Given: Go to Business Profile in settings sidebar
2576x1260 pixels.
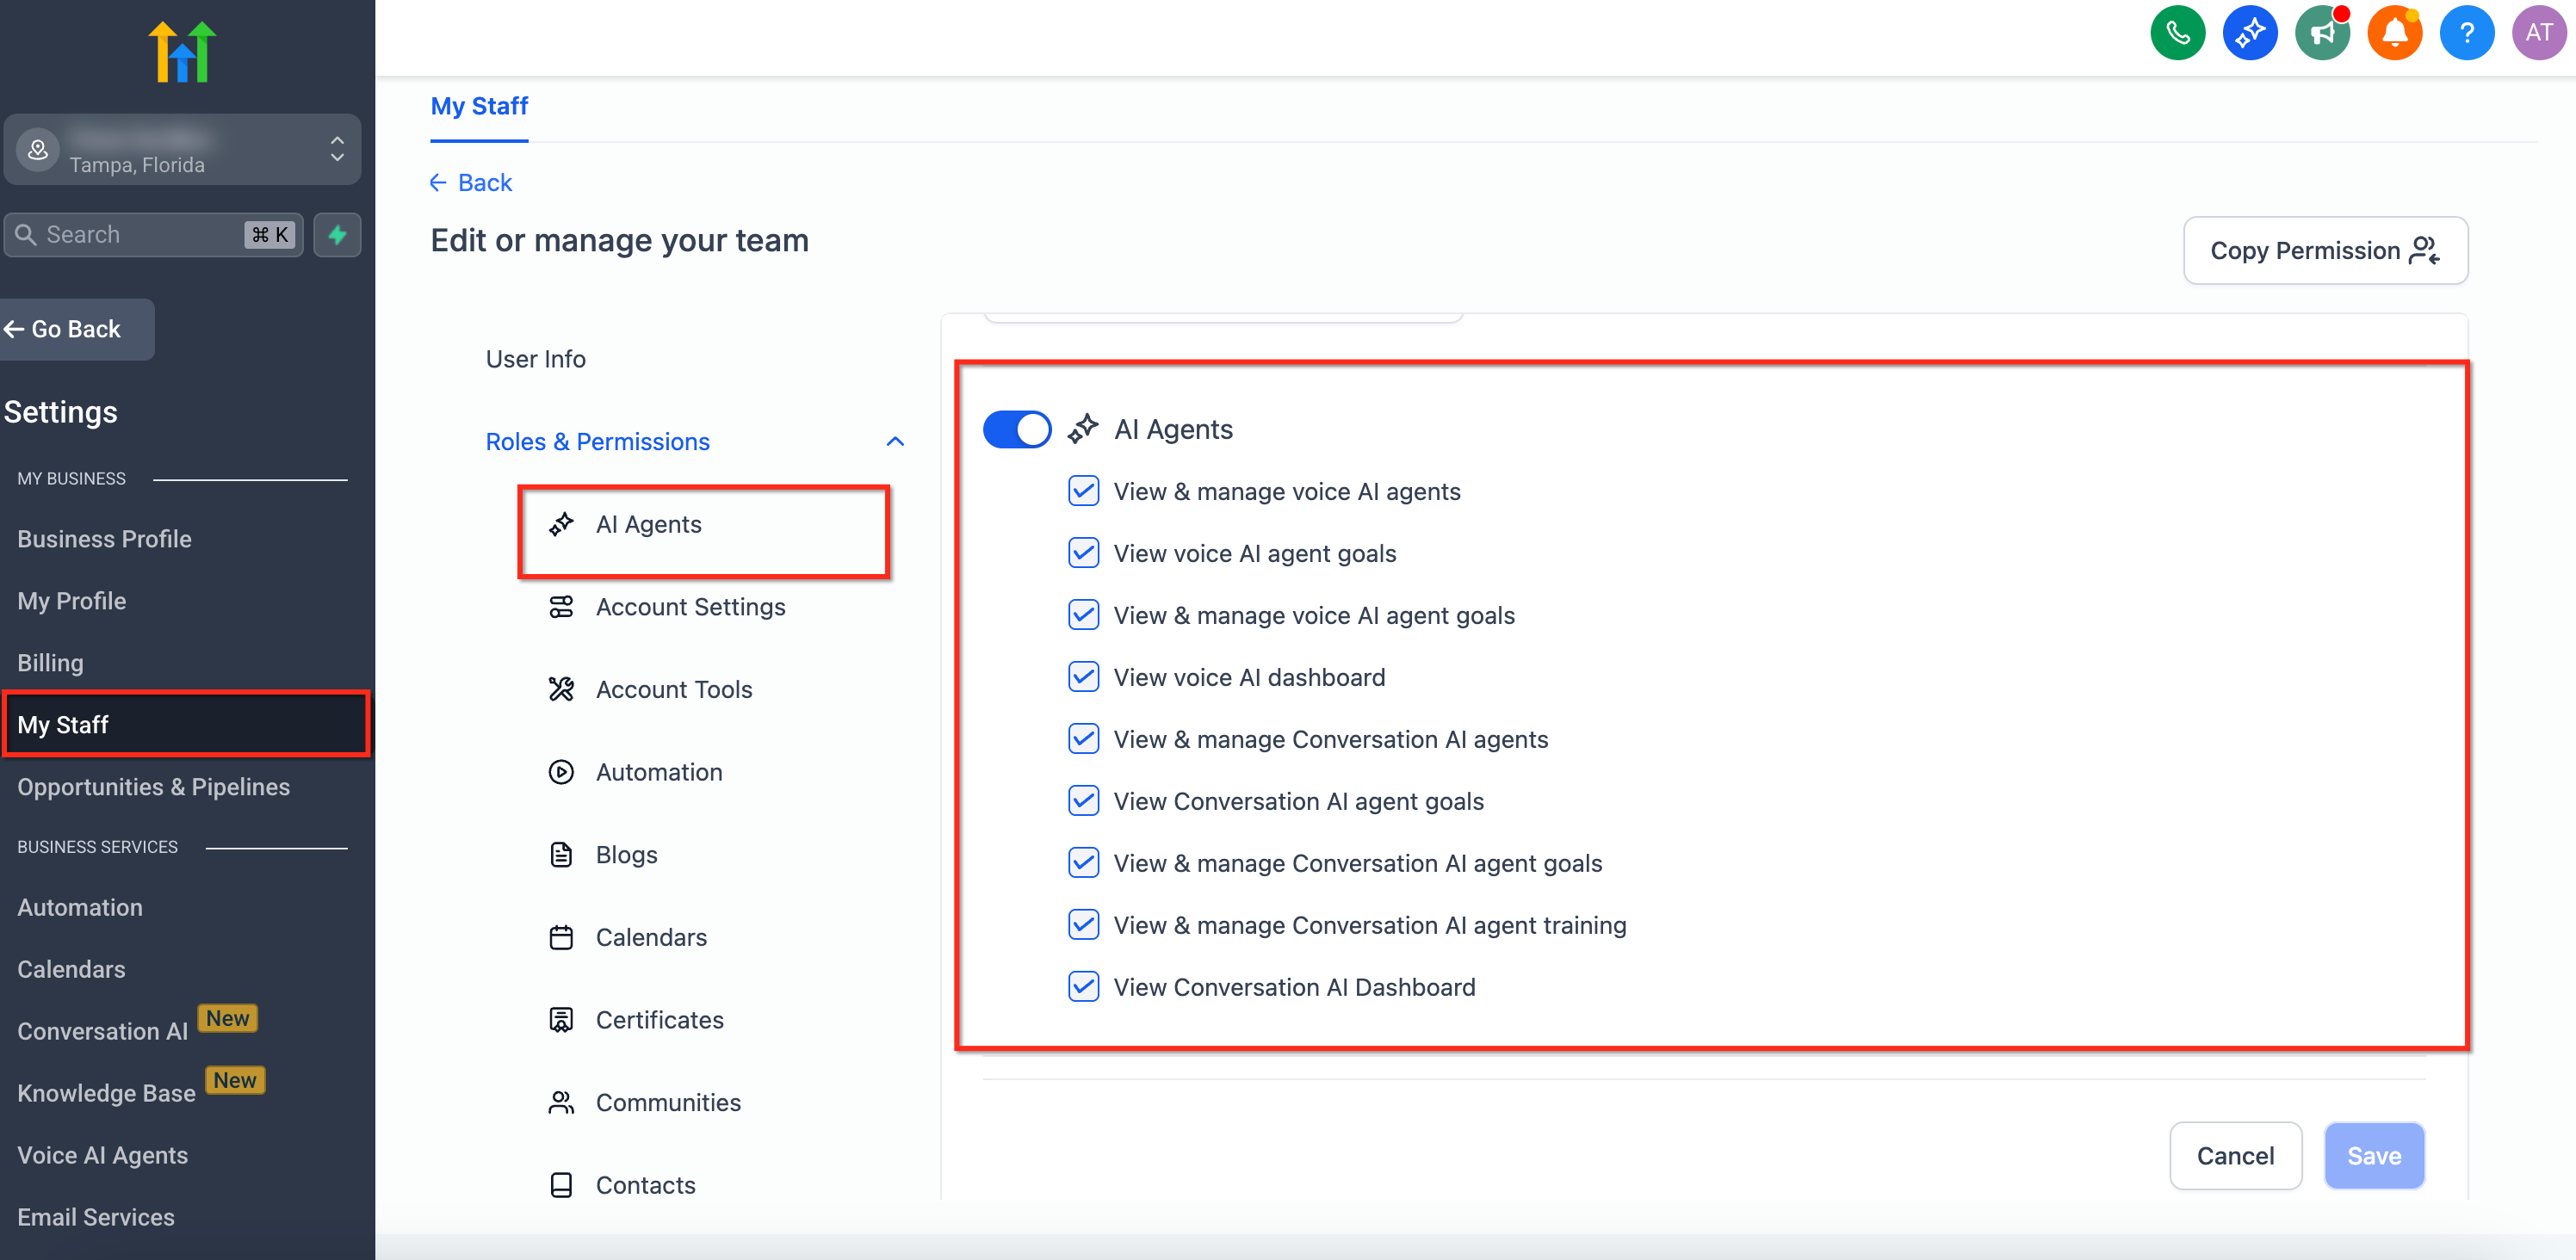Looking at the screenshot, I should 104,539.
